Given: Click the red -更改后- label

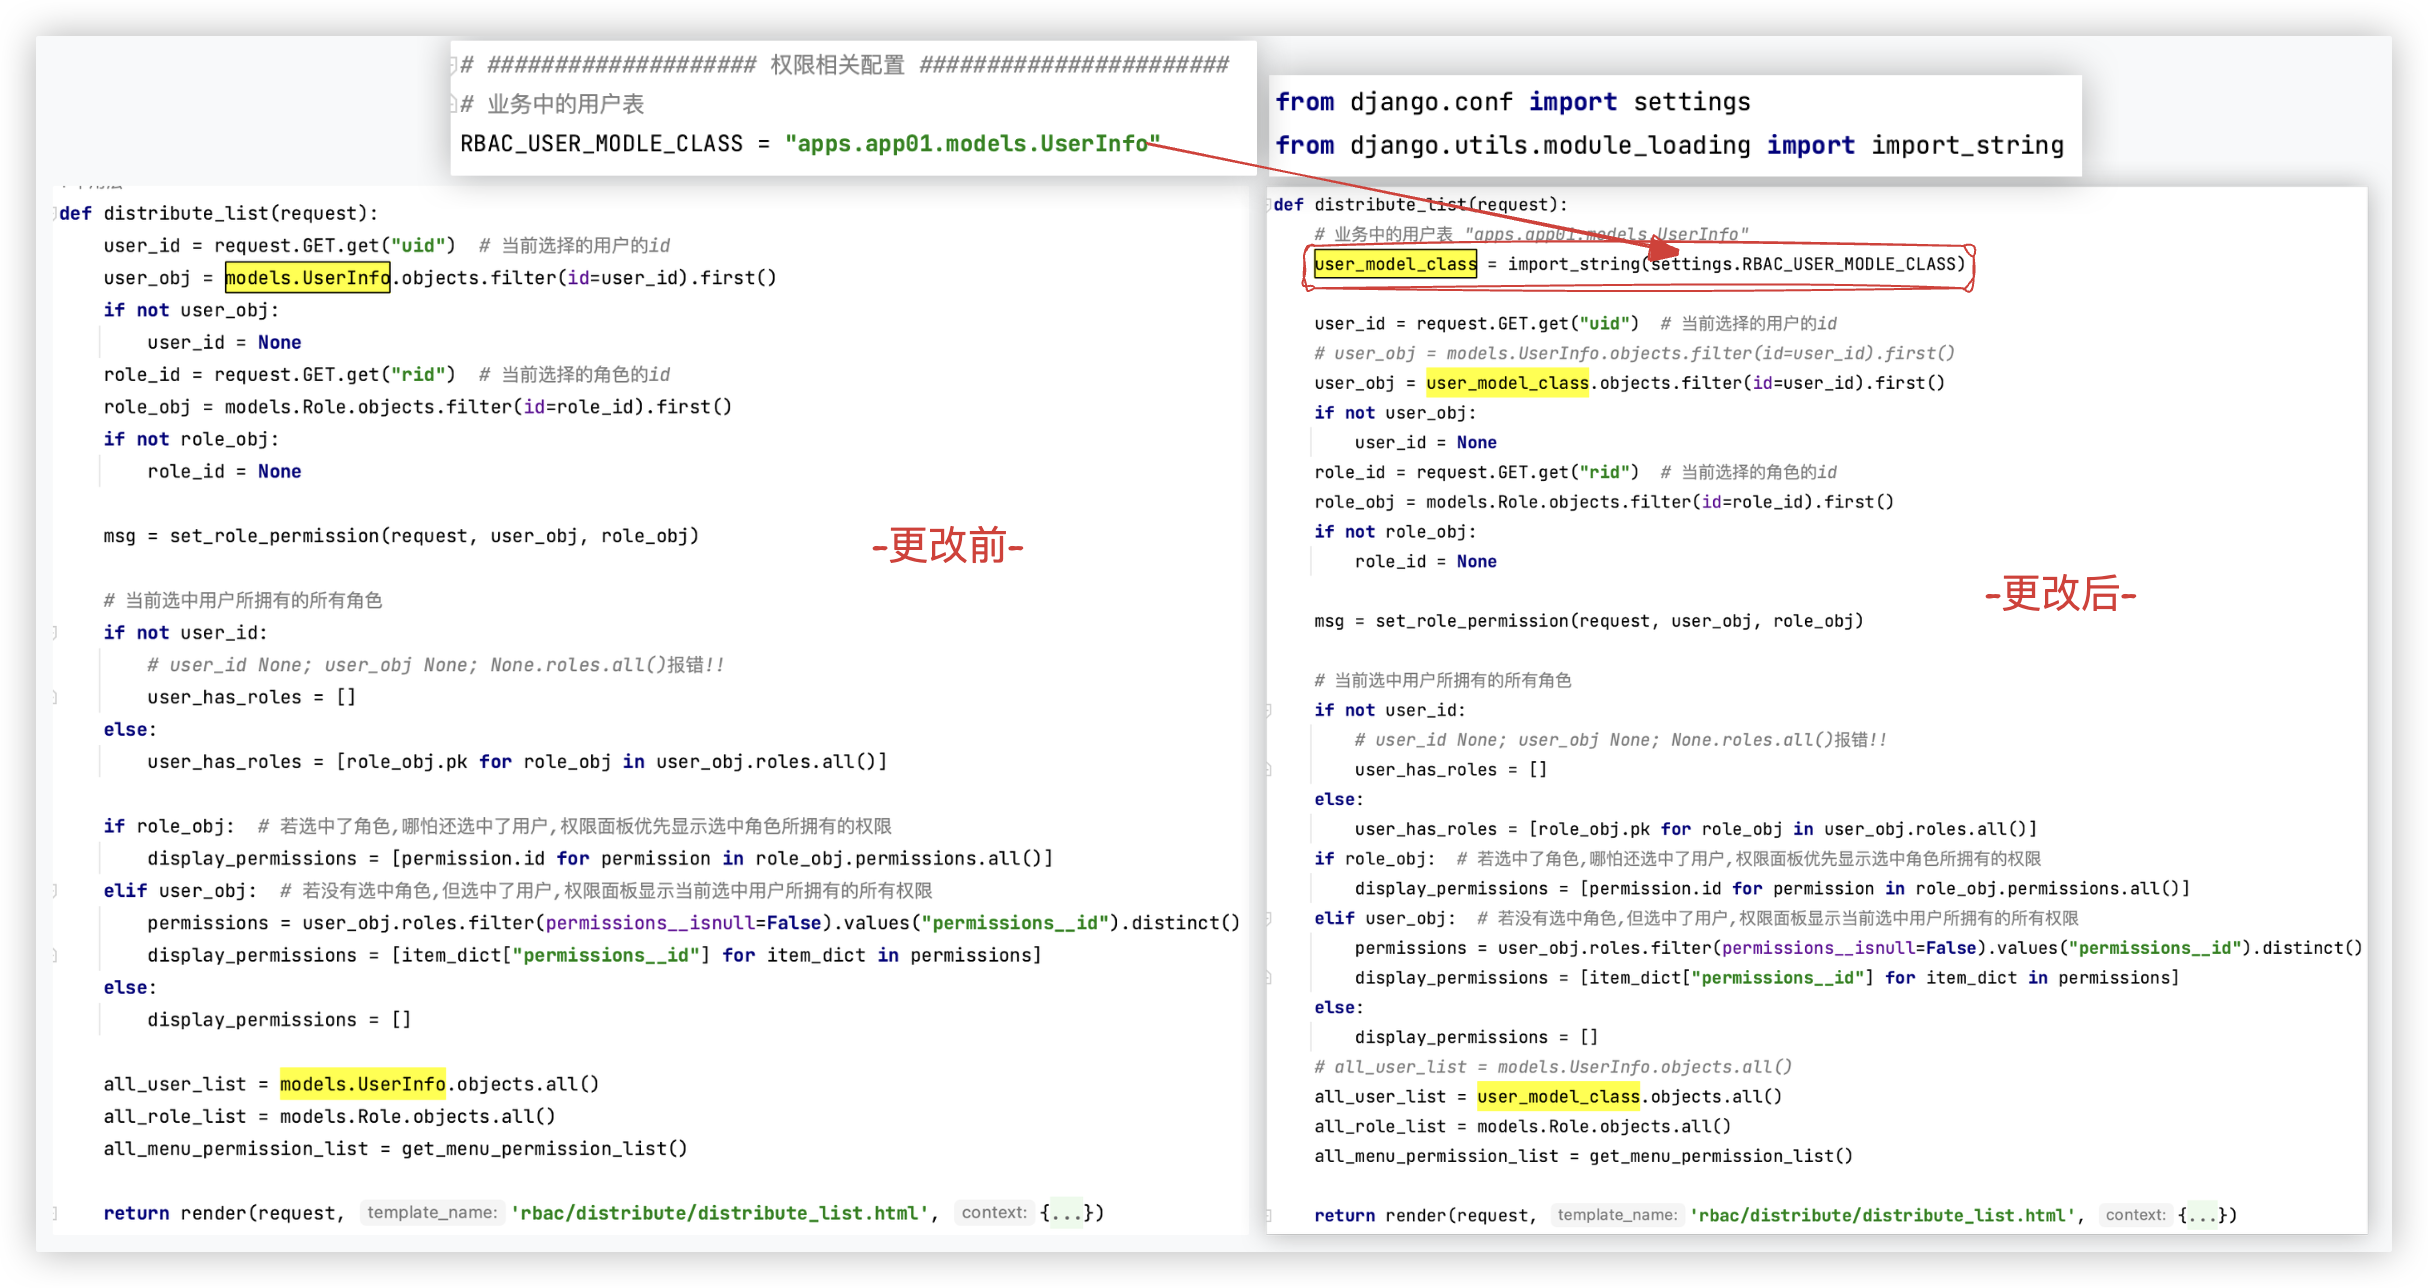Looking at the screenshot, I should pos(2060,595).
